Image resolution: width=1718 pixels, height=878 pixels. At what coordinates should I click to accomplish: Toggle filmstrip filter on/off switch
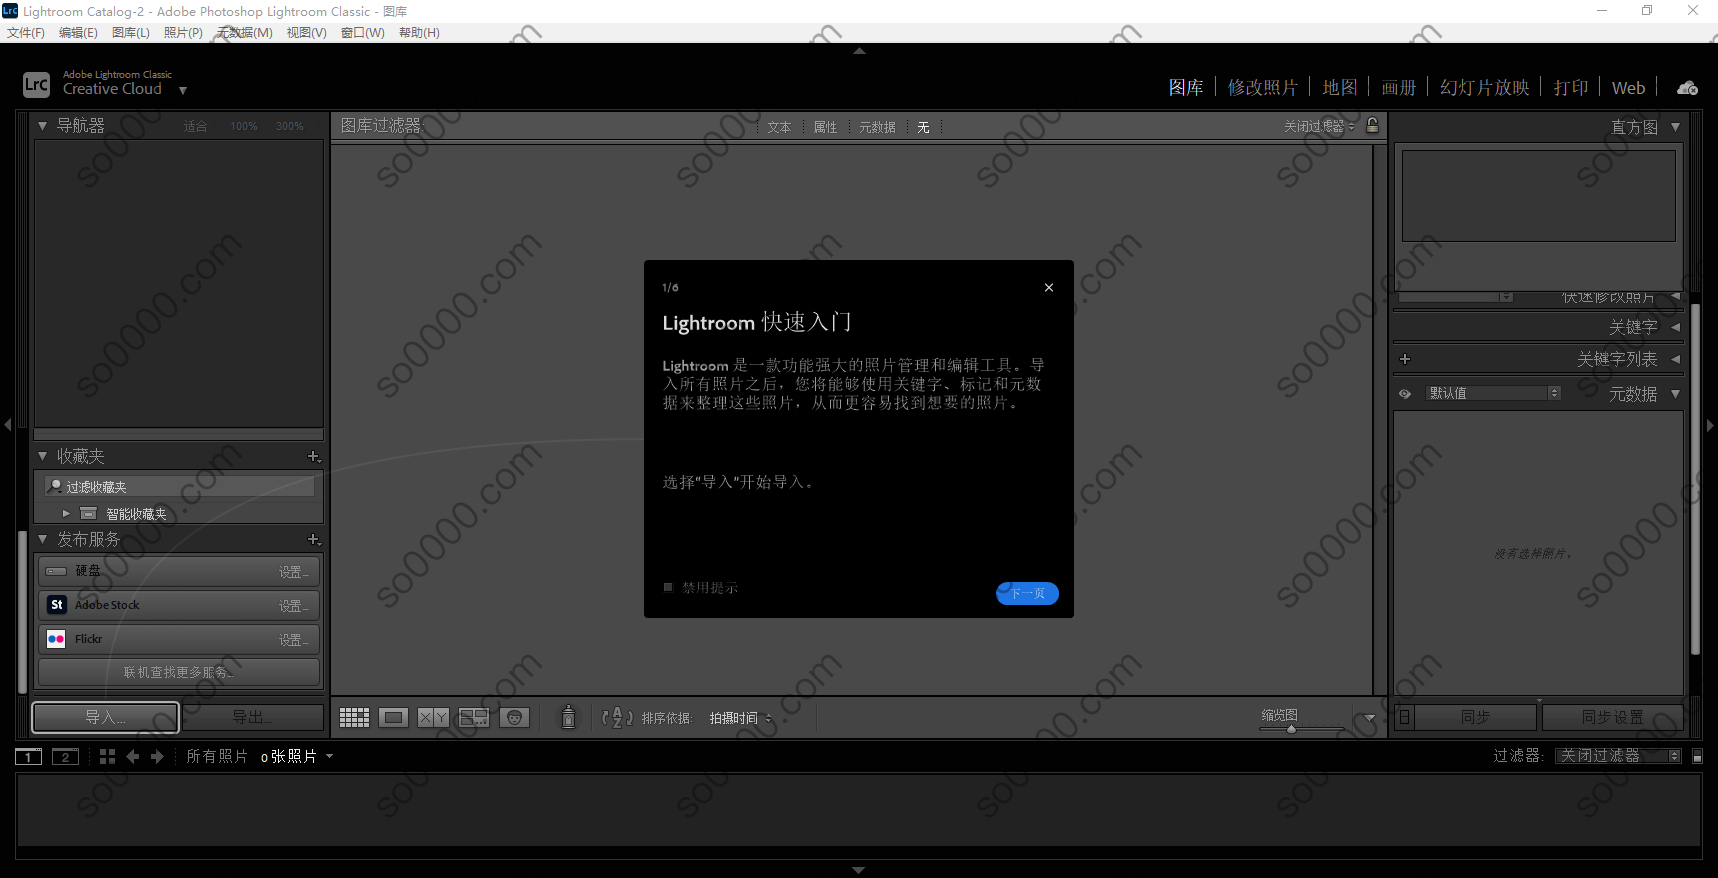[1697, 757]
